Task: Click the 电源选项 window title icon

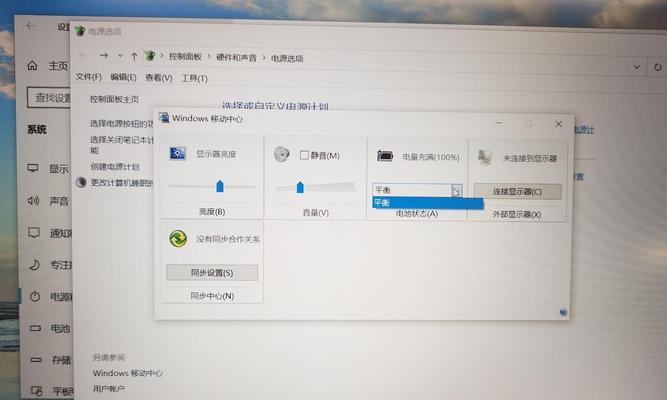Action: pos(80,31)
